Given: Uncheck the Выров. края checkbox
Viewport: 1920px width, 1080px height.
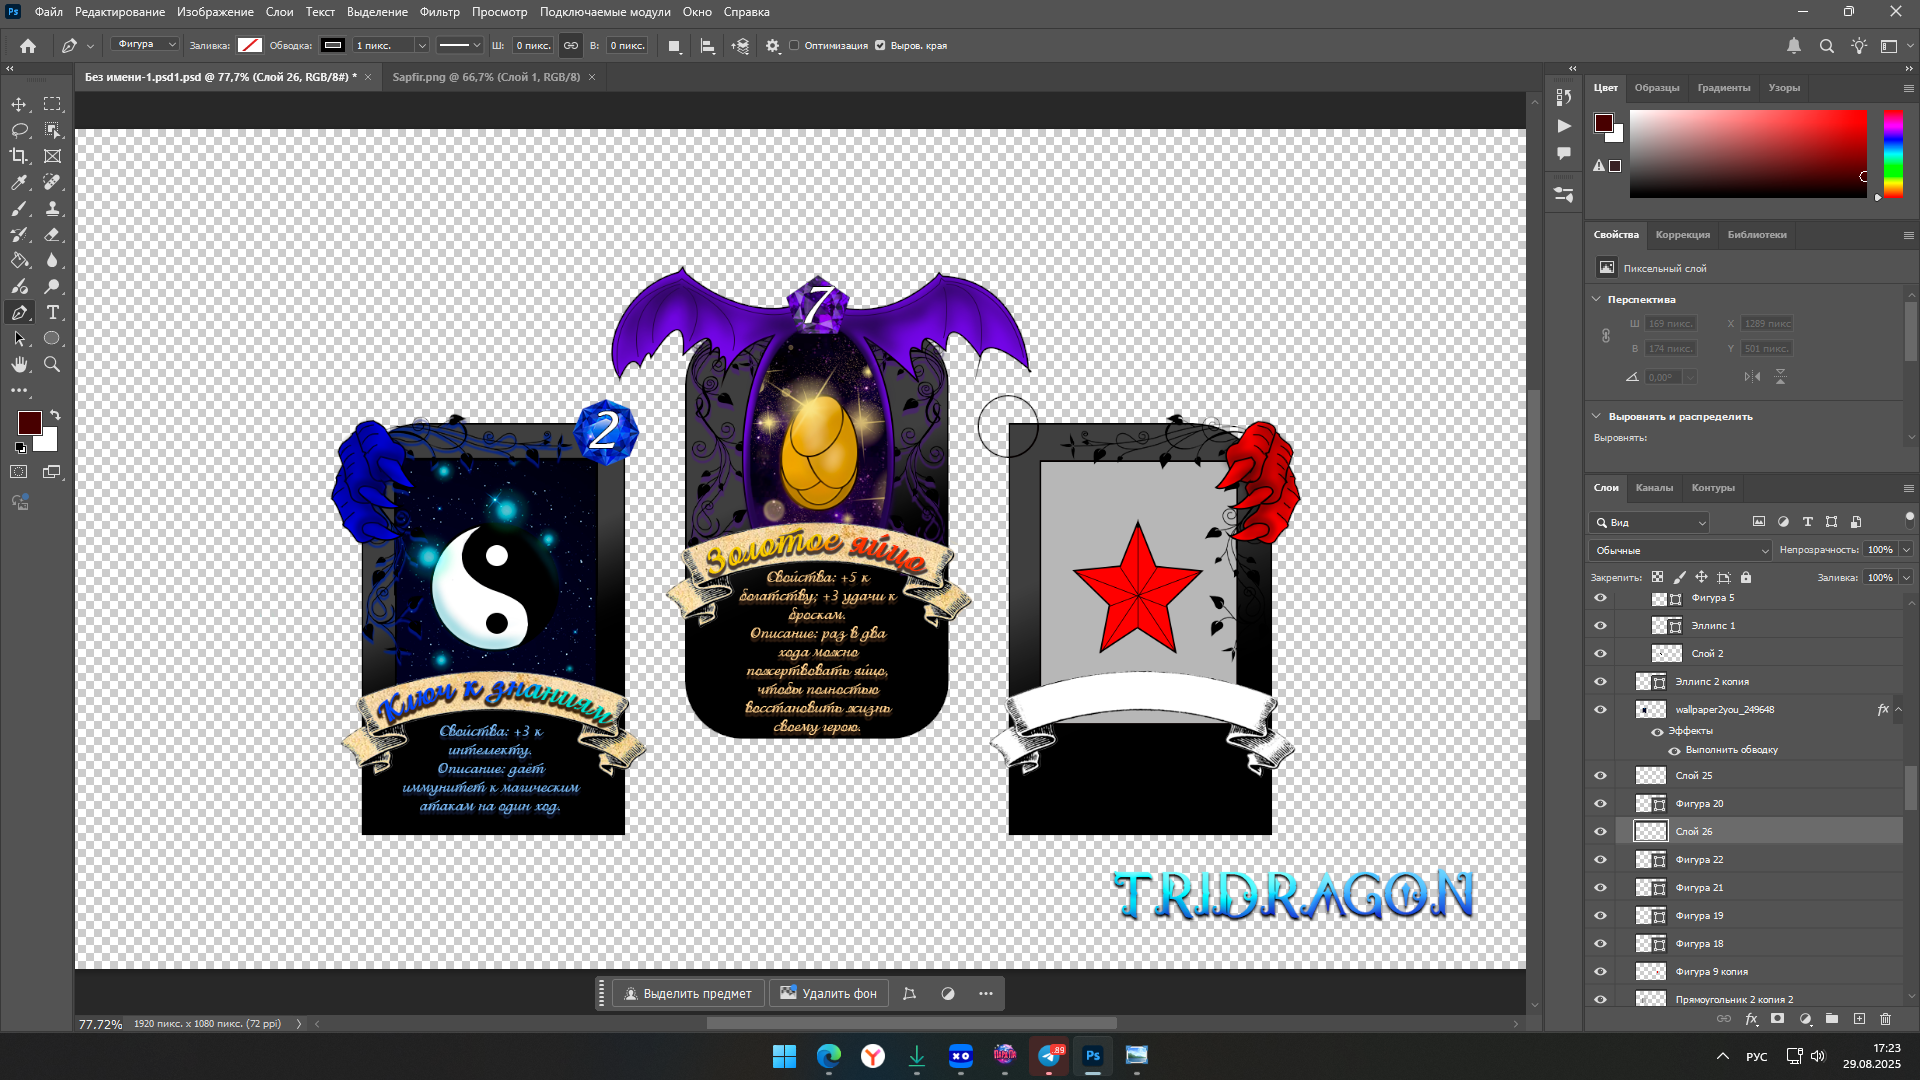Looking at the screenshot, I should pyautogui.click(x=880, y=45).
